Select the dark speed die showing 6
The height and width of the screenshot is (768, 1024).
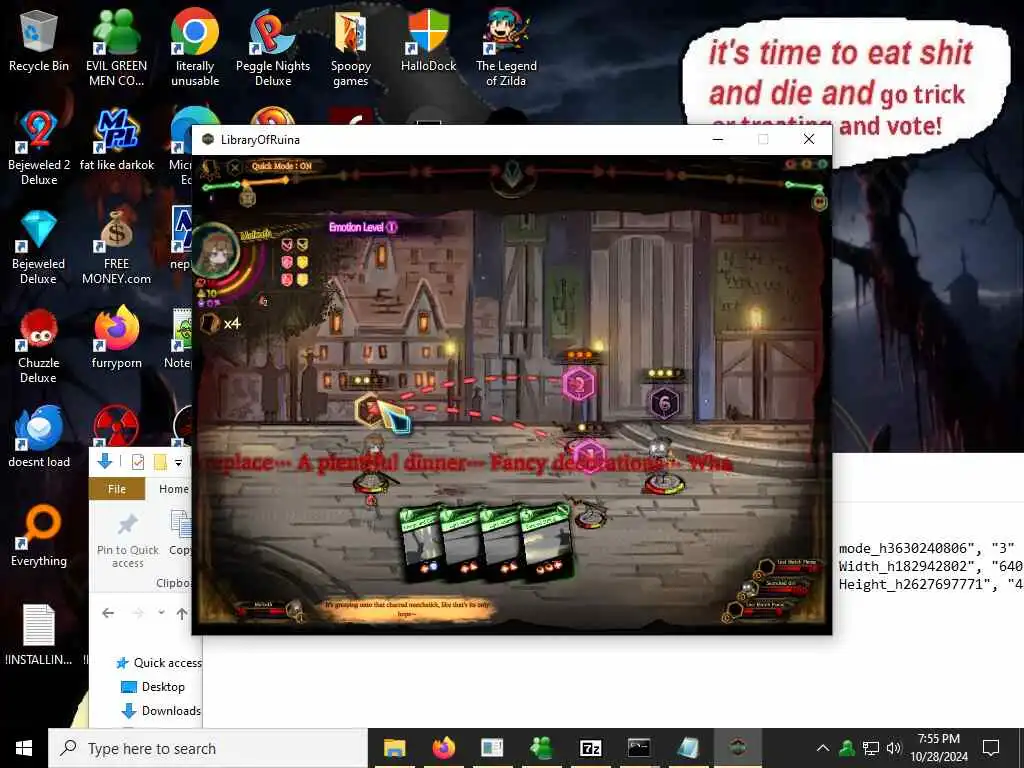point(664,404)
